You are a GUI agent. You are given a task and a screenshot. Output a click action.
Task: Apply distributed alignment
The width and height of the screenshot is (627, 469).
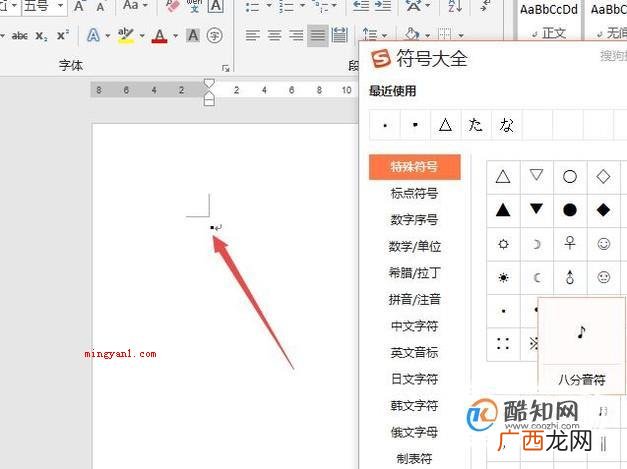tap(339, 36)
